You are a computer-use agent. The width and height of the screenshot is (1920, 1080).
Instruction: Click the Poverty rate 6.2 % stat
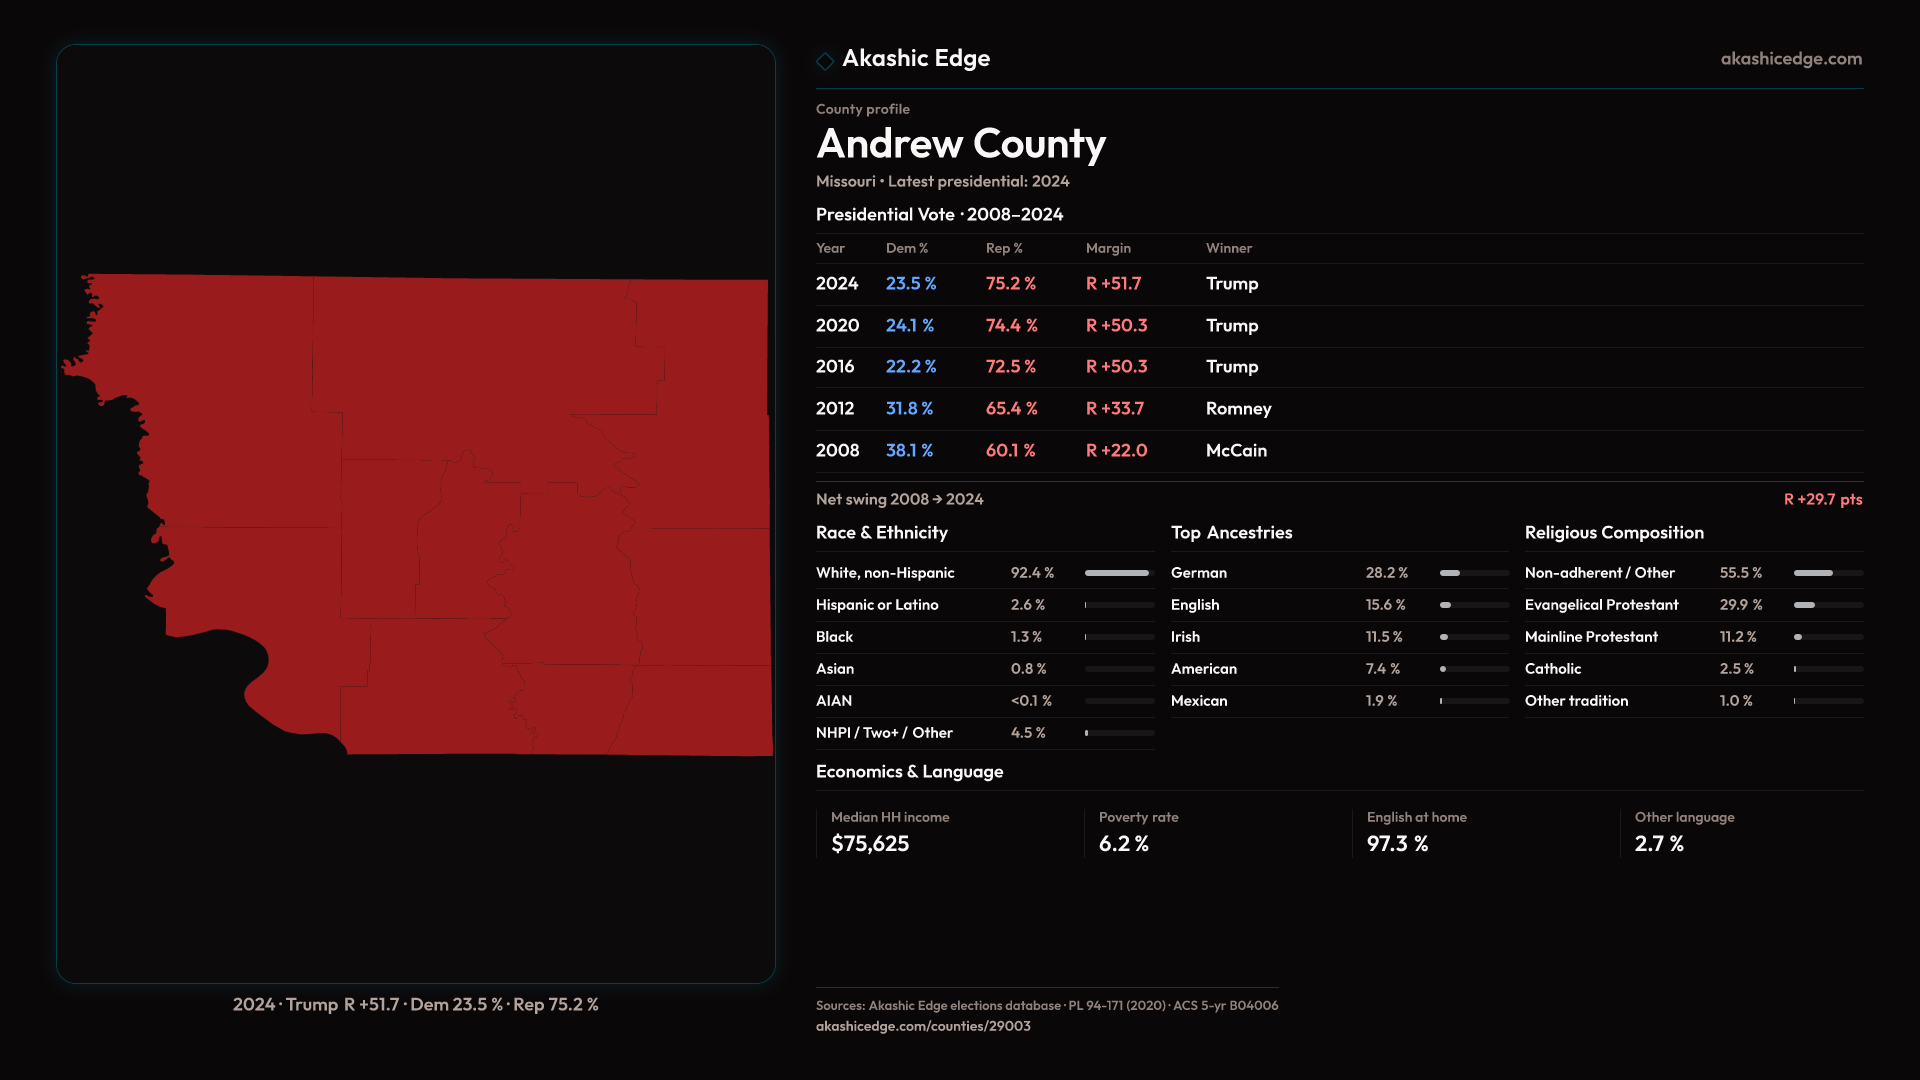point(1124,844)
